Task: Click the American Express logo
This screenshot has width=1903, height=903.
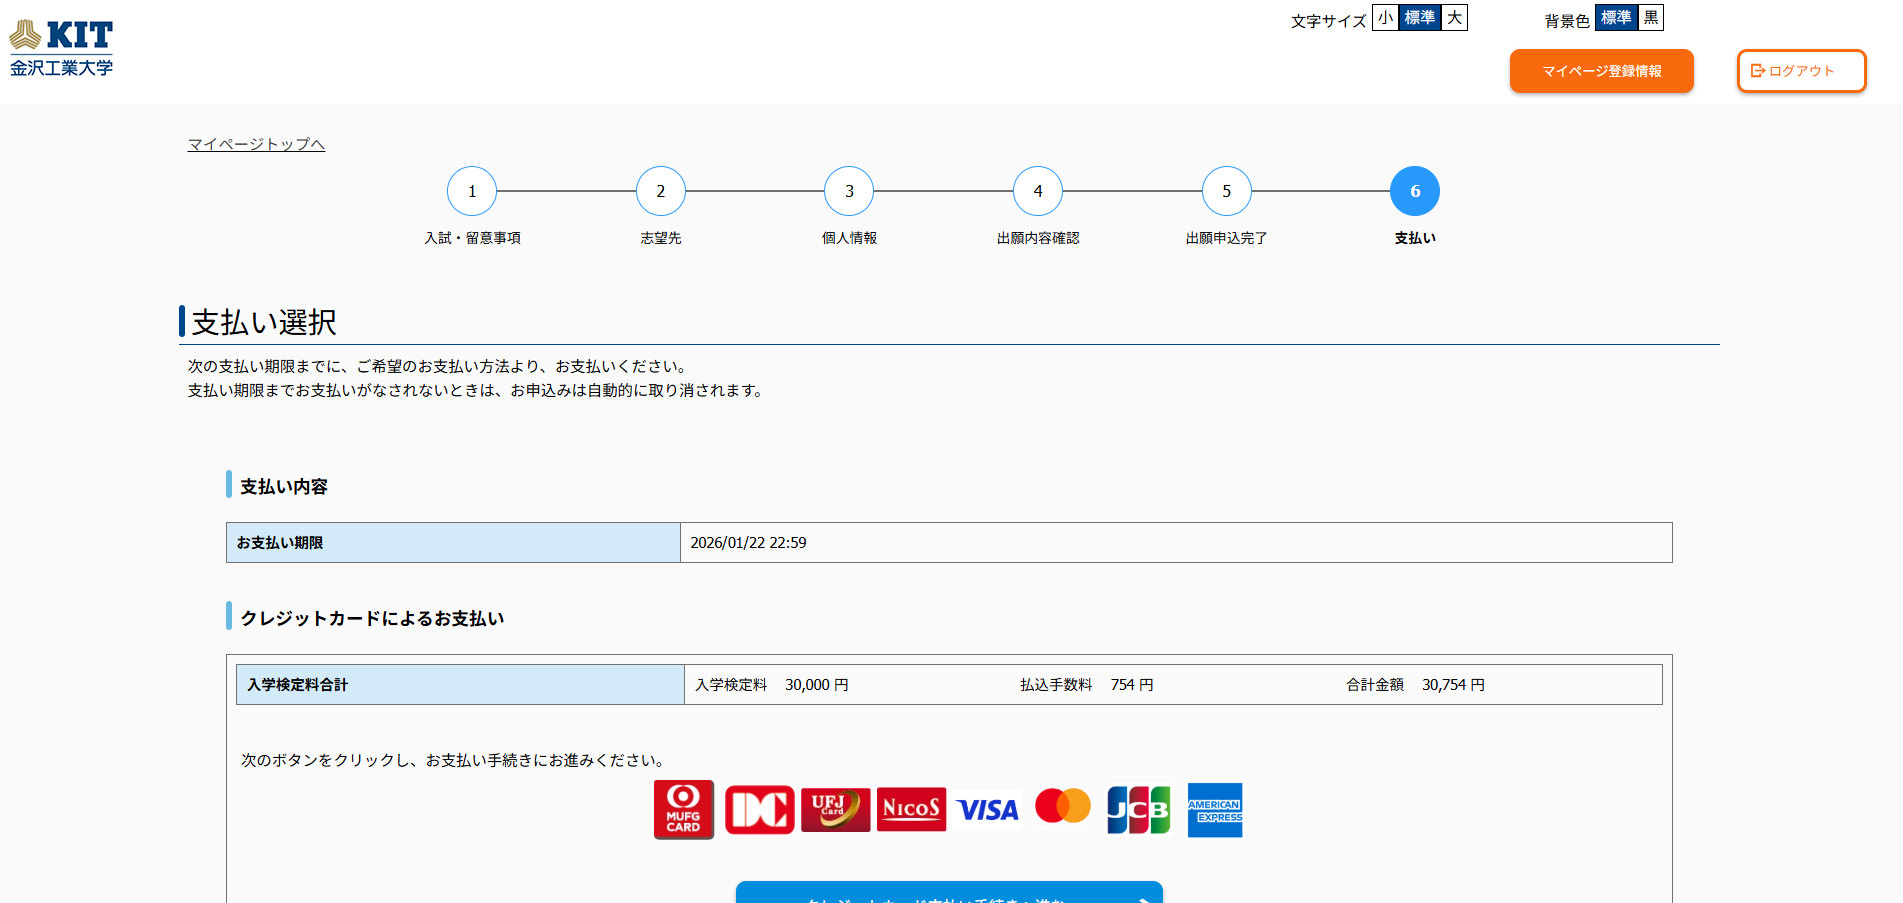Action: pyautogui.click(x=1214, y=809)
